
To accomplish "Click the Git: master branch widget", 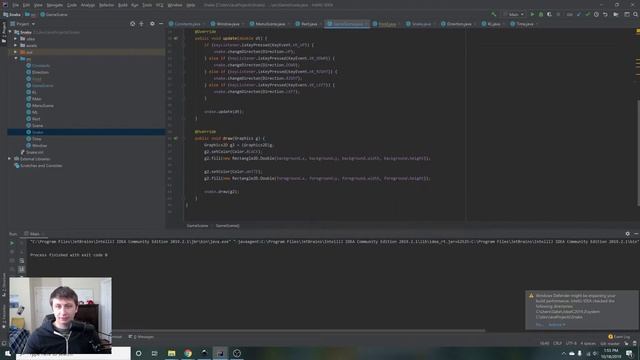I will click(x=610, y=344).
